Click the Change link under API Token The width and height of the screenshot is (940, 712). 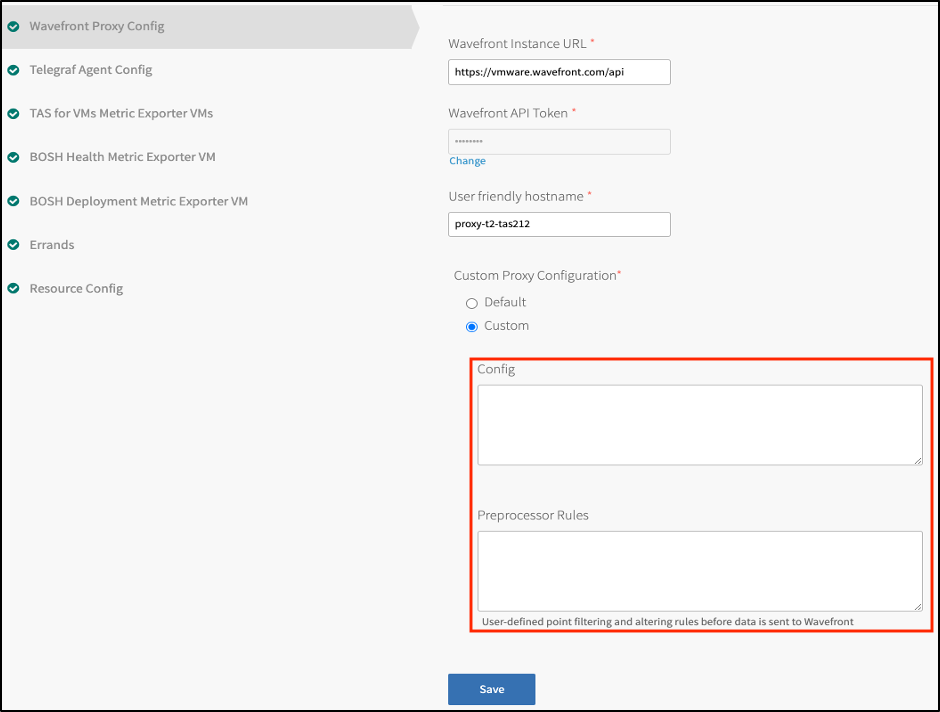(x=467, y=161)
